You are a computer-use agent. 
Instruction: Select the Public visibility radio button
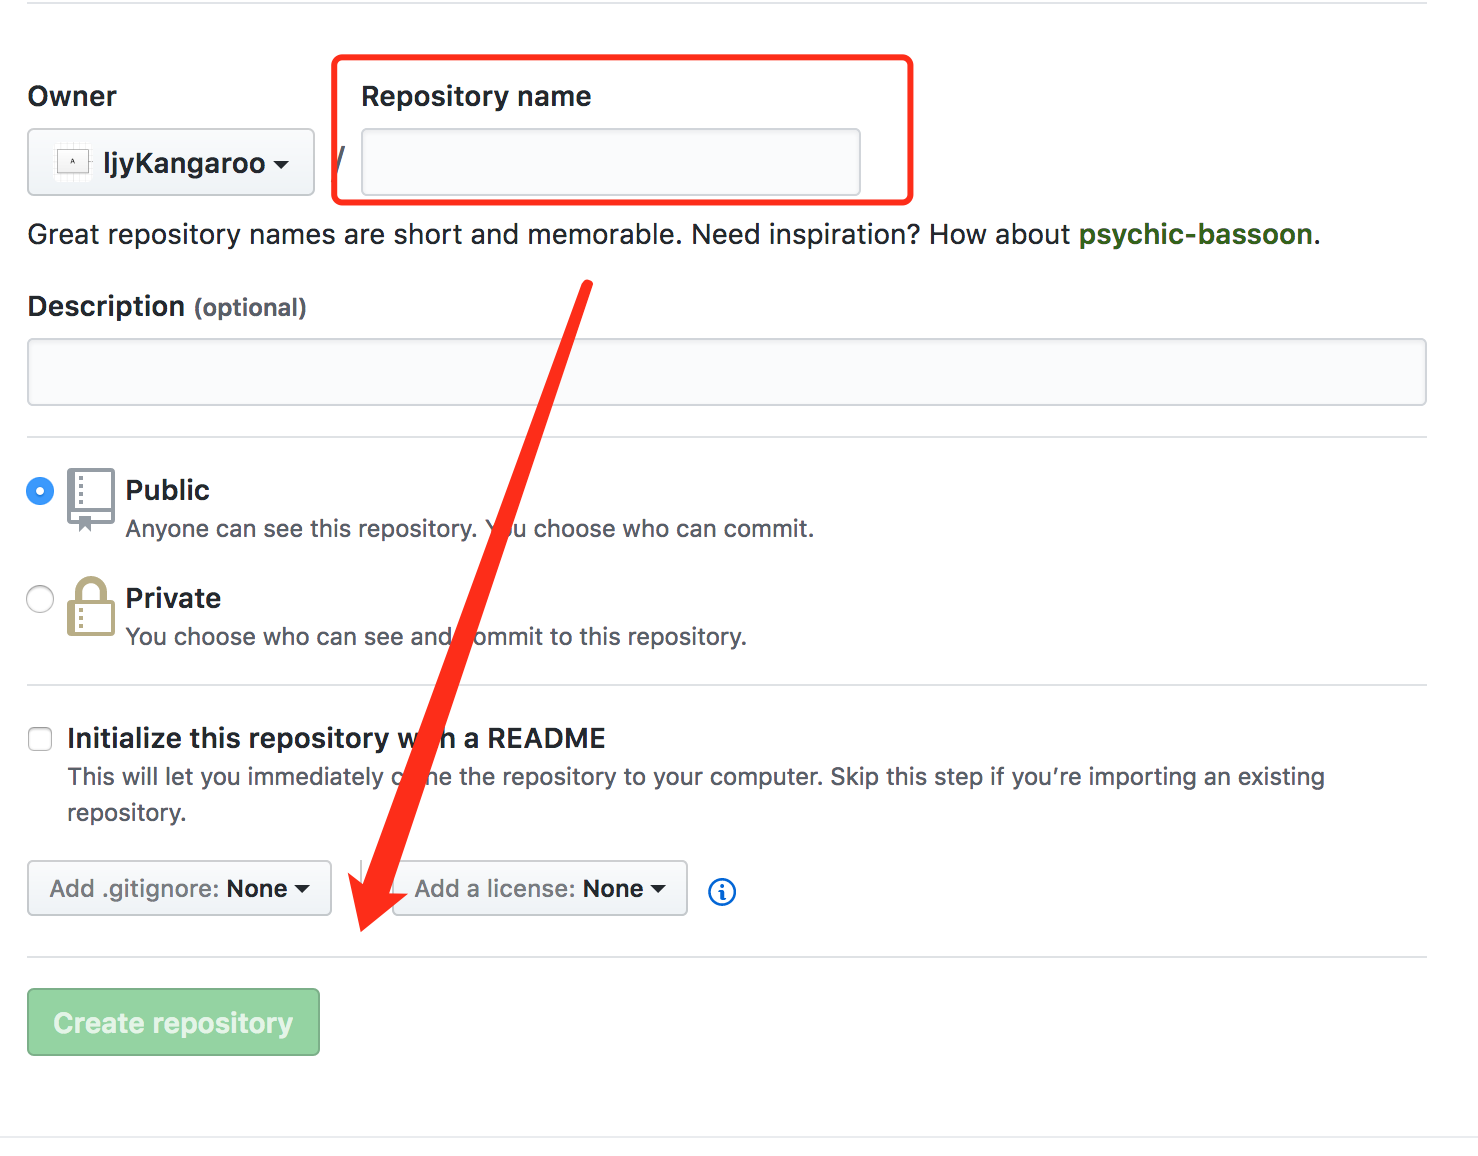tap(40, 491)
